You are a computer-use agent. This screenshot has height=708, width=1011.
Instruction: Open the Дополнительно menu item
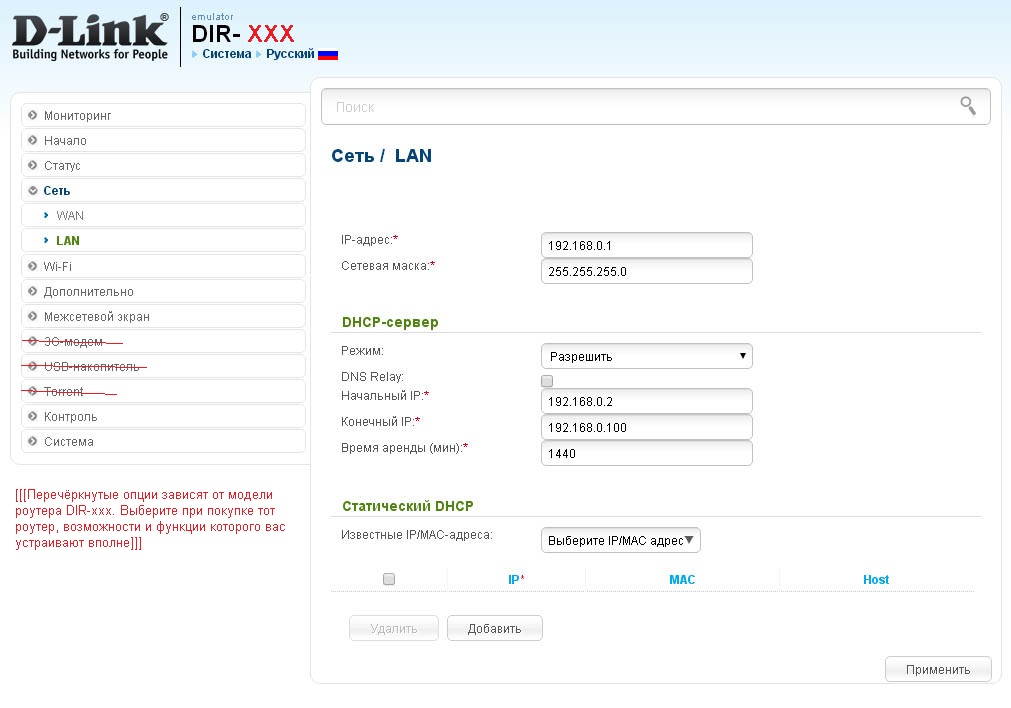point(163,291)
